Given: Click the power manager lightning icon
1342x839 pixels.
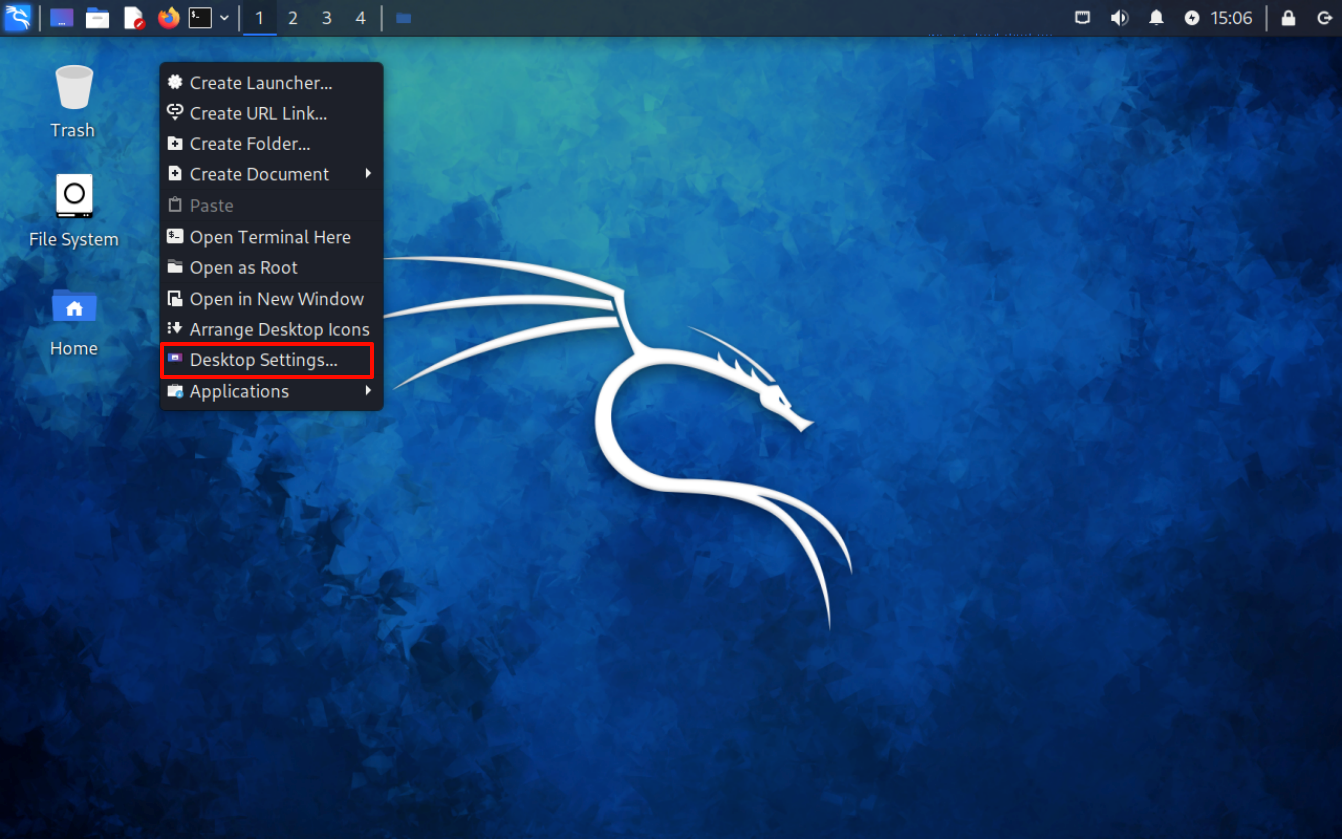Looking at the screenshot, I should 1191,18.
